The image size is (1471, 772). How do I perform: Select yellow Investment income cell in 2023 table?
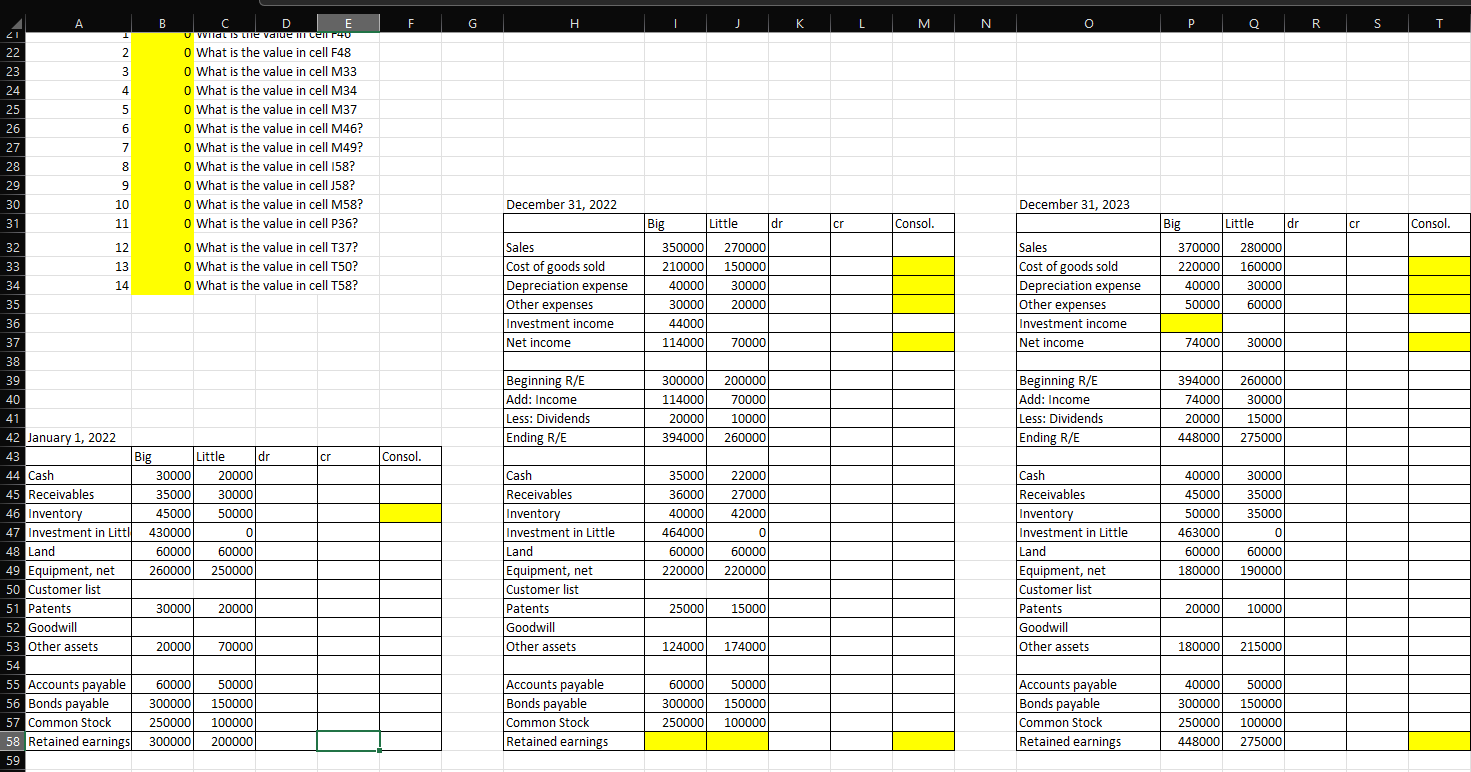pos(1191,323)
